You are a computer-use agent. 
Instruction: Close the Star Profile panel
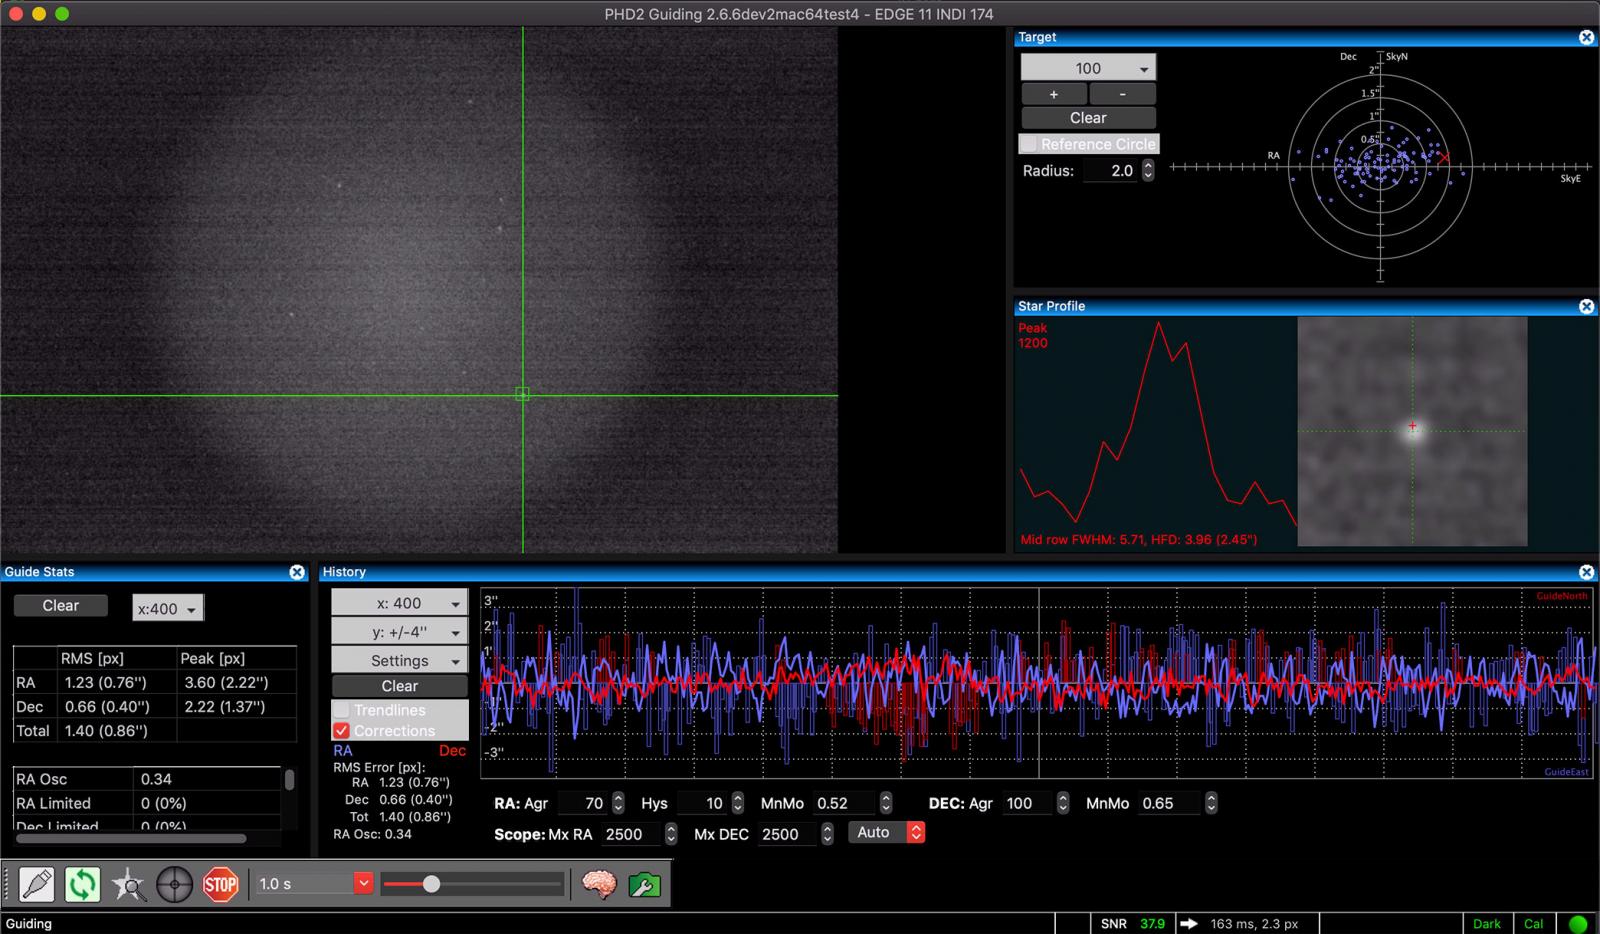click(1586, 306)
